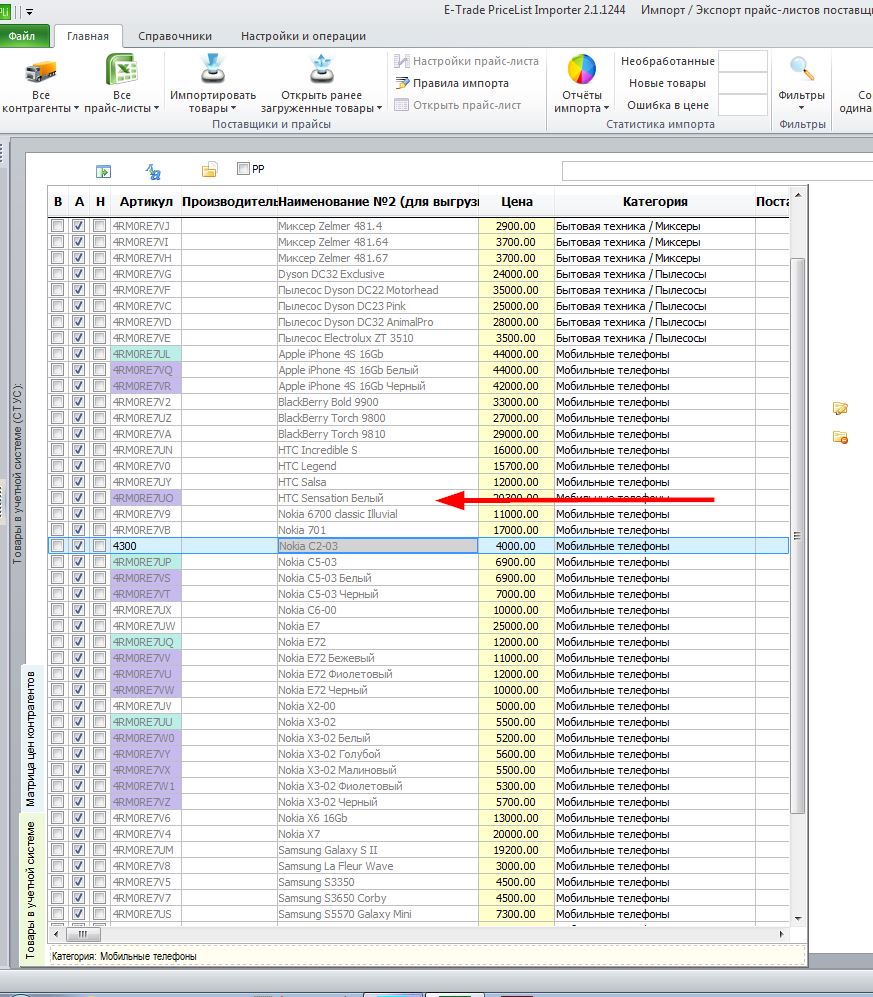Check 'B' checkbox for Nokia X7 row
The height and width of the screenshot is (997, 873).
57,834
